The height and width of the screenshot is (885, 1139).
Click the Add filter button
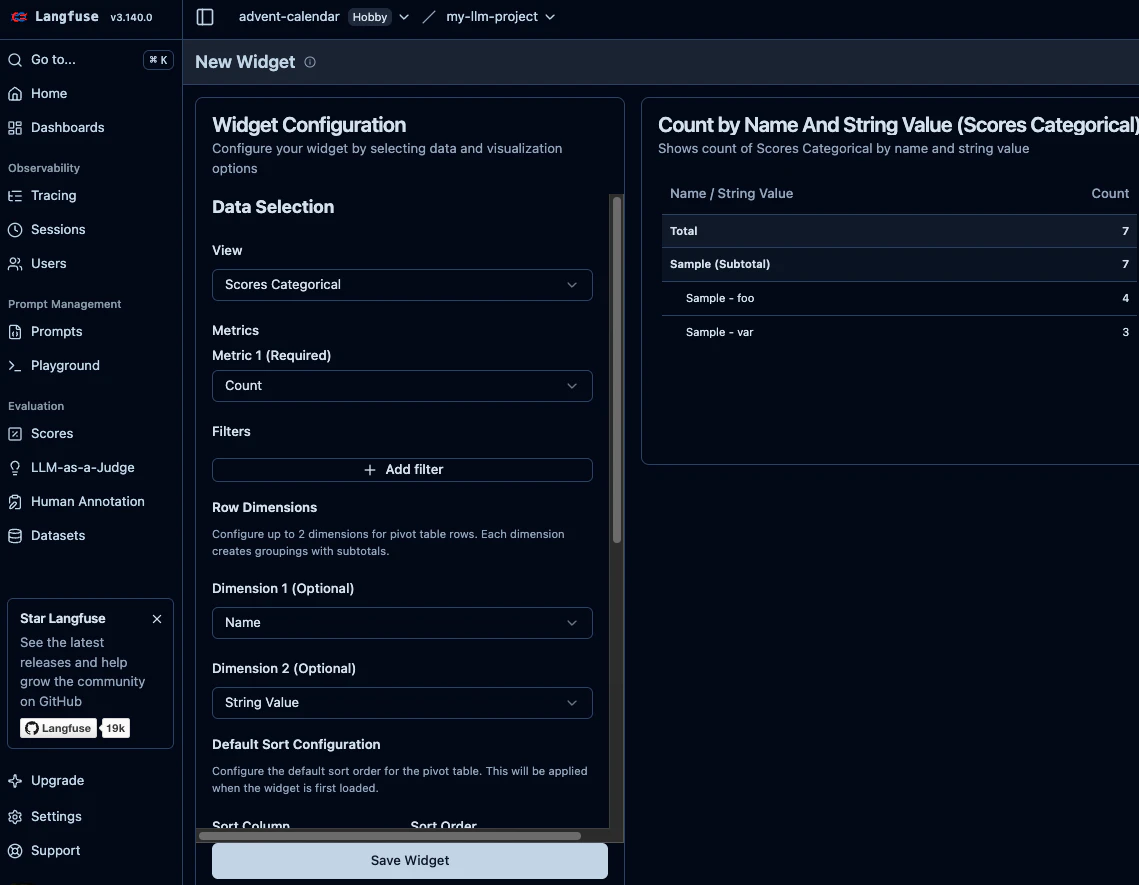402,469
